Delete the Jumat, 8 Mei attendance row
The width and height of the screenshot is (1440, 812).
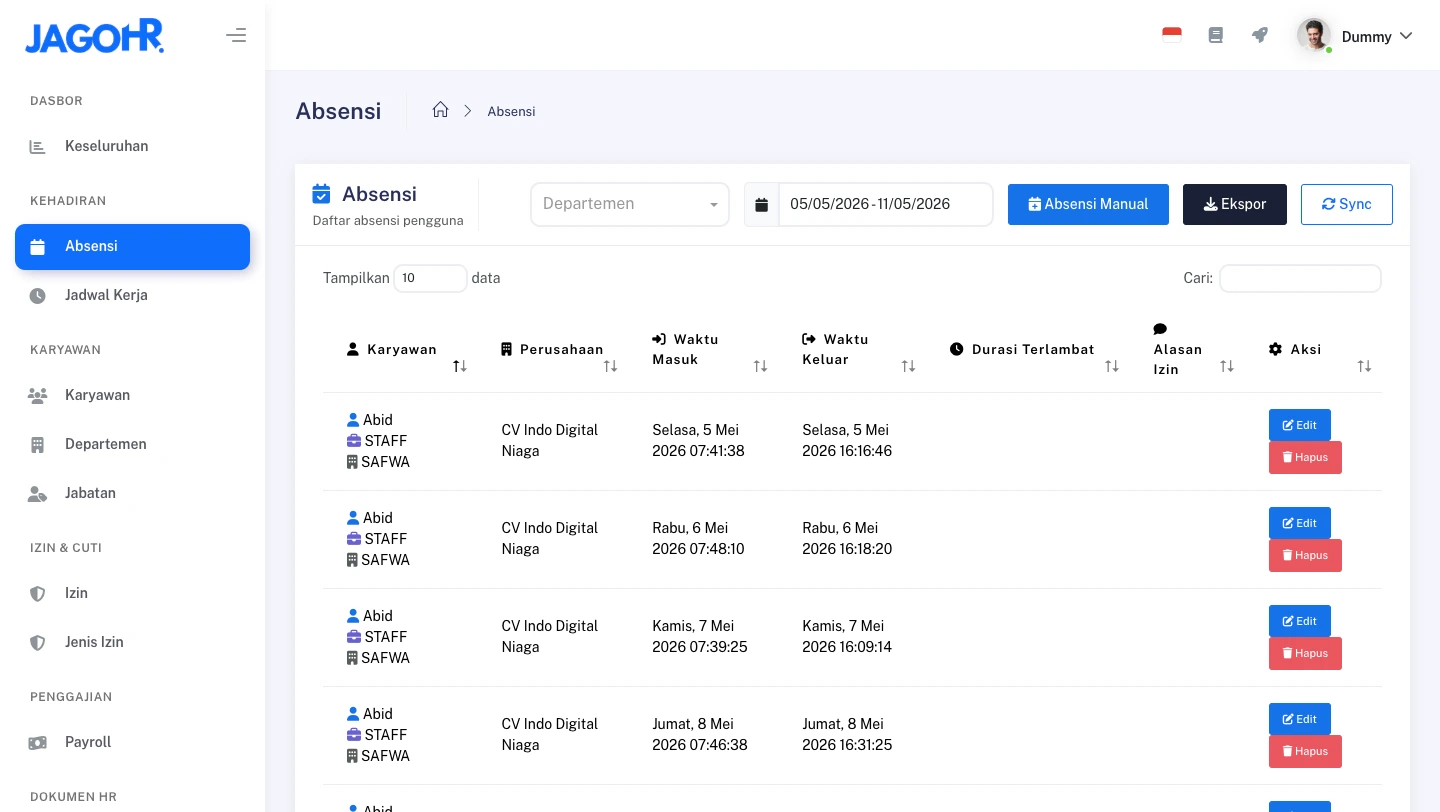pyautogui.click(x=1305, y=751)
